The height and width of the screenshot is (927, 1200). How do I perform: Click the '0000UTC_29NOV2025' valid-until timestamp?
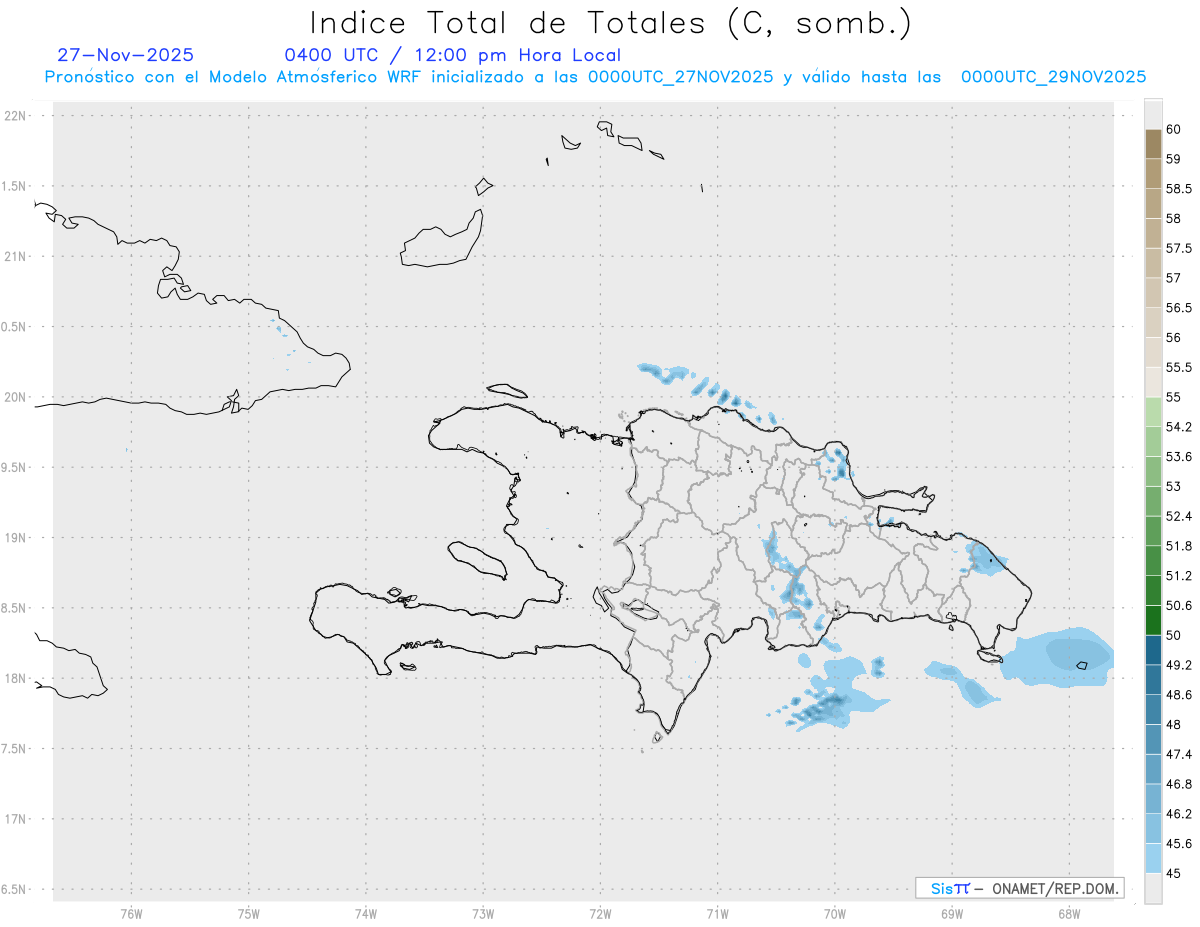point(1053,77)
